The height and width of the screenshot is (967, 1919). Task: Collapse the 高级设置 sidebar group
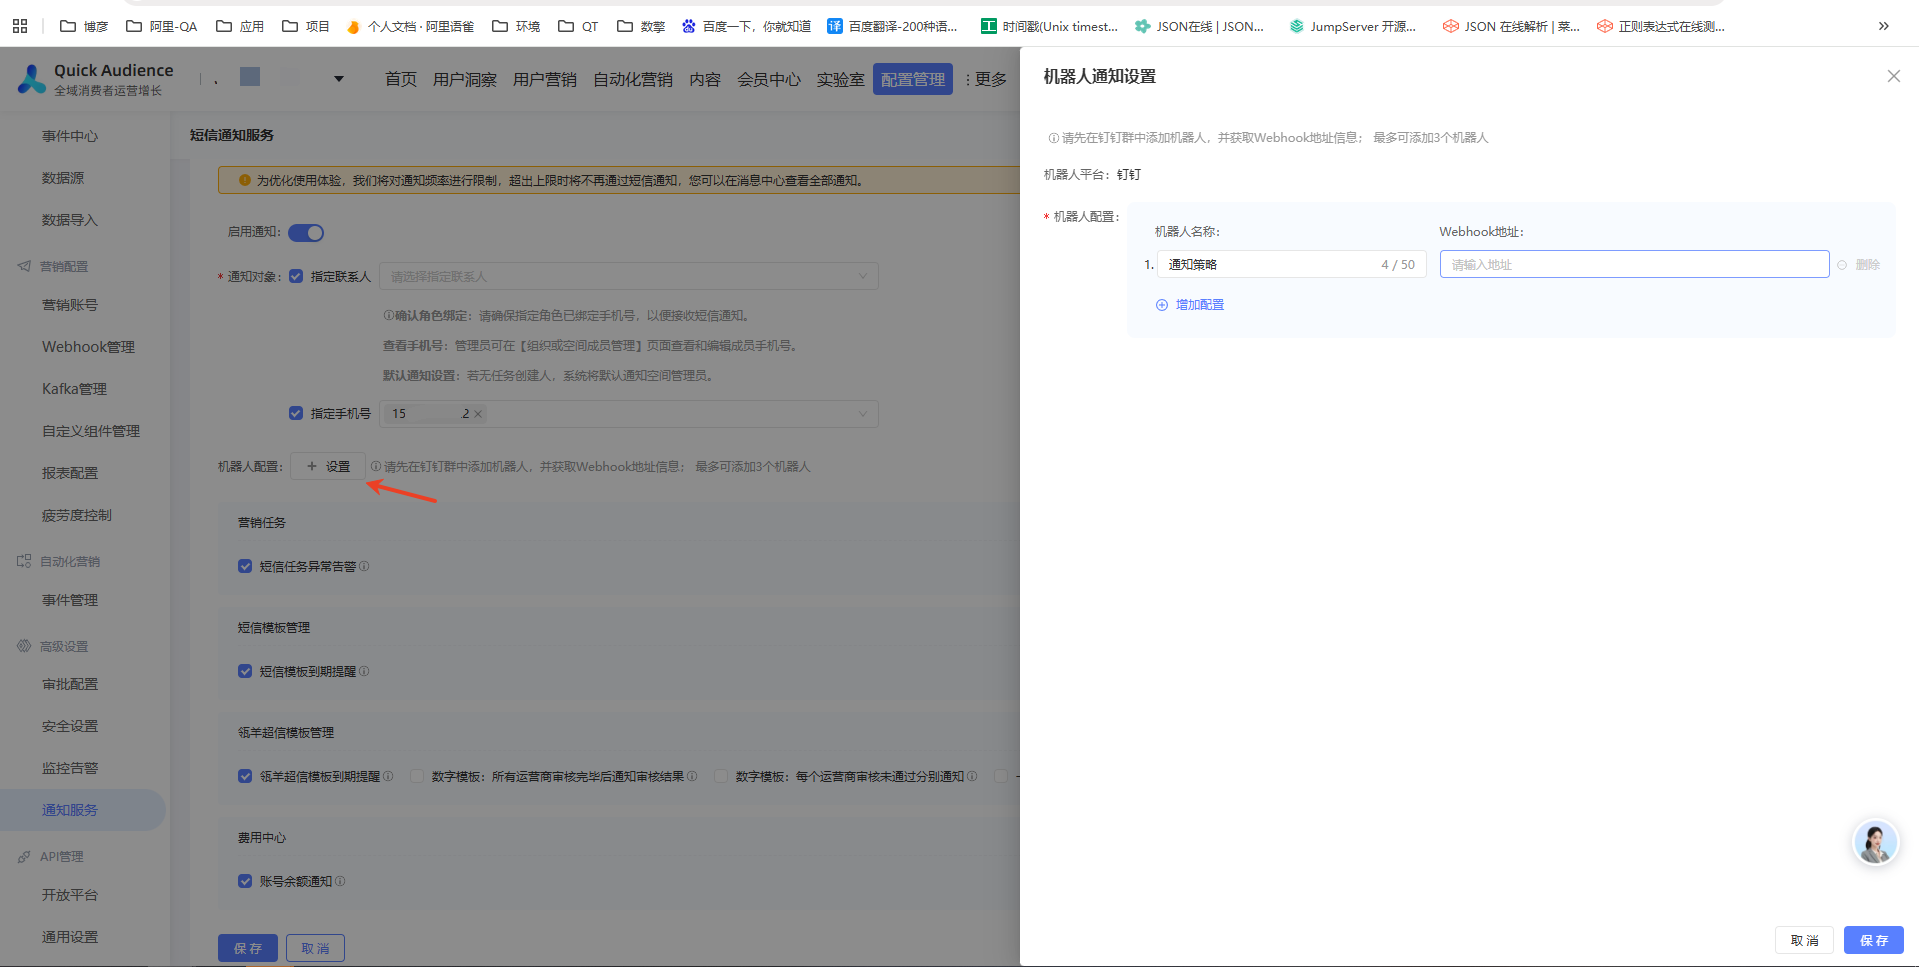(64, 646)
